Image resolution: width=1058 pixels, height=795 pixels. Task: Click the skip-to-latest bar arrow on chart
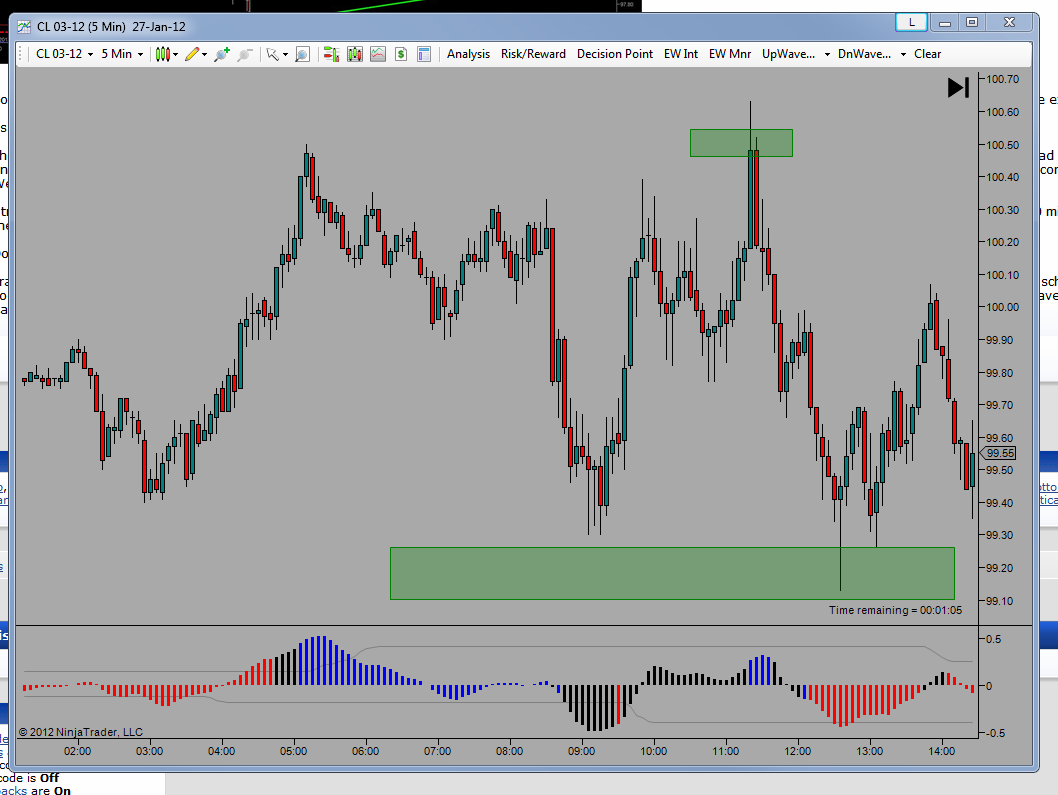958,88
